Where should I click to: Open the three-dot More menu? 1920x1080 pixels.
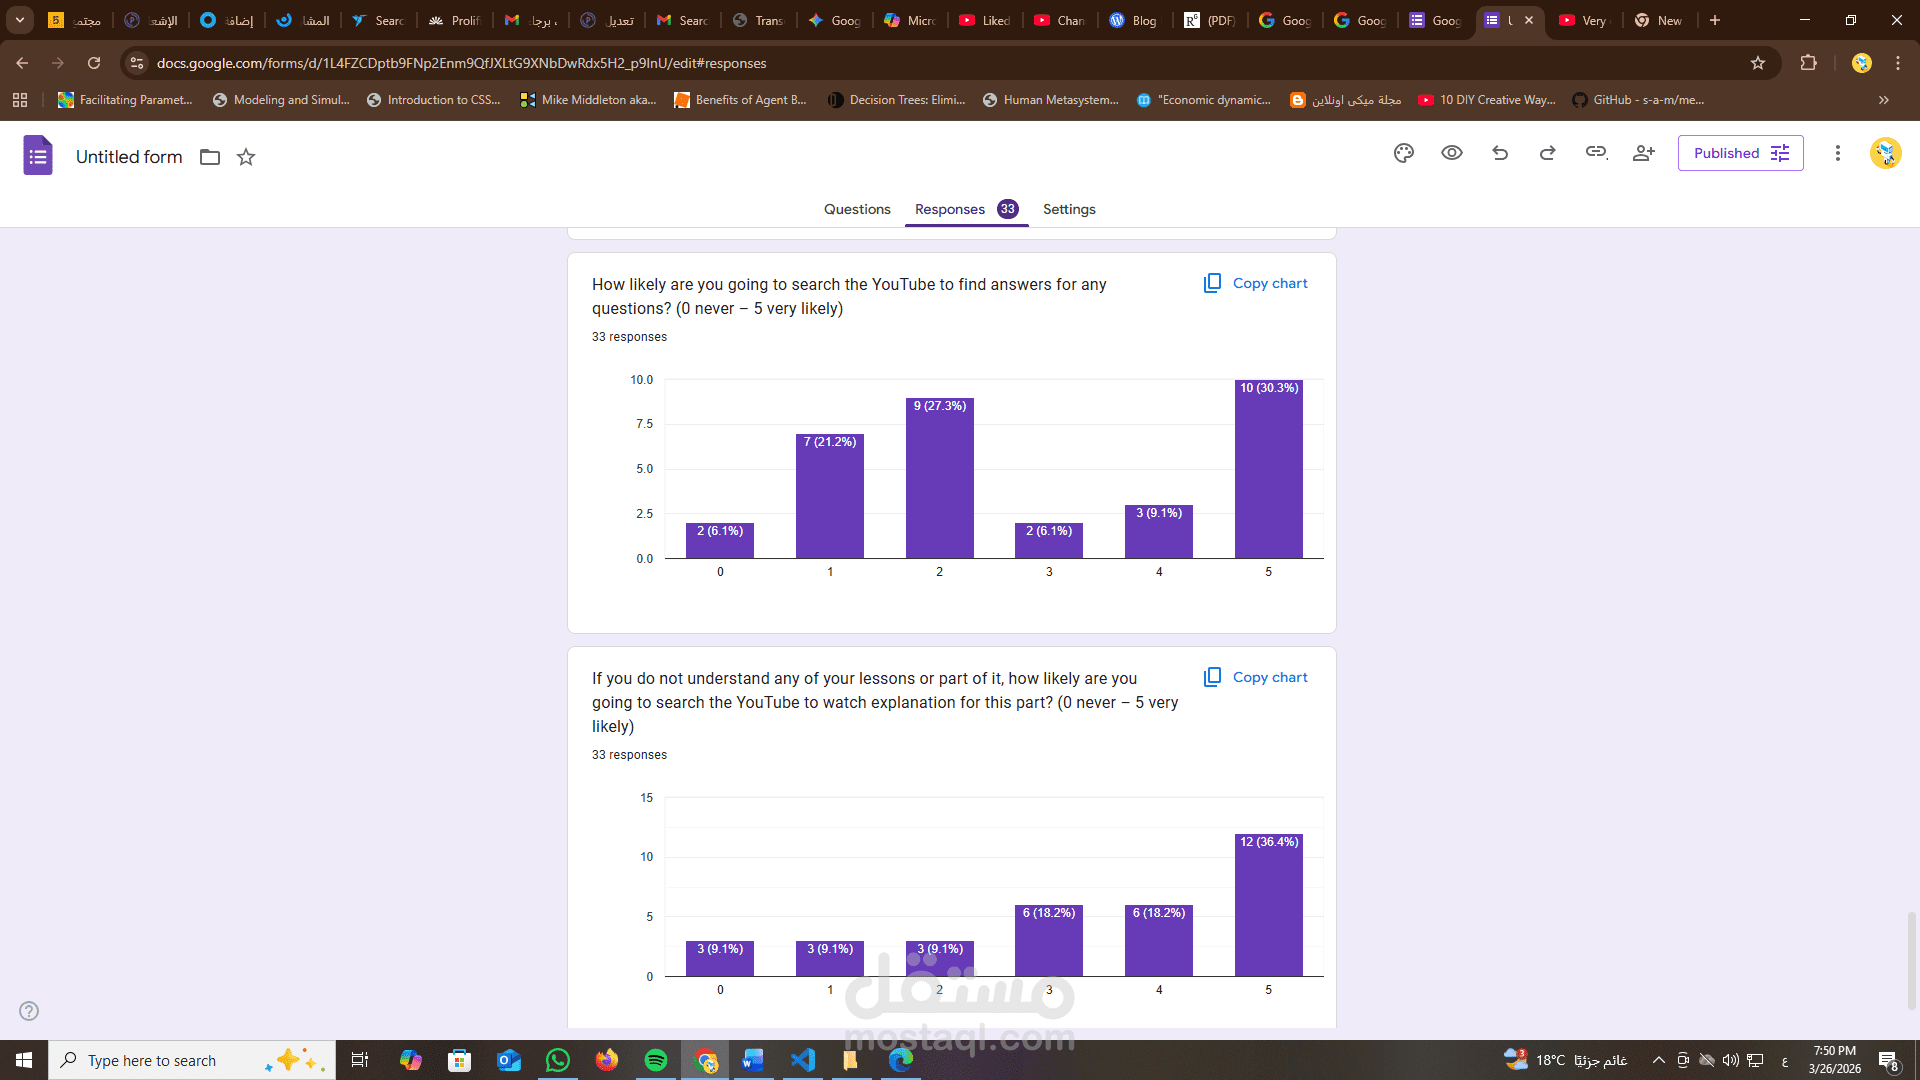click(1837, 153)
